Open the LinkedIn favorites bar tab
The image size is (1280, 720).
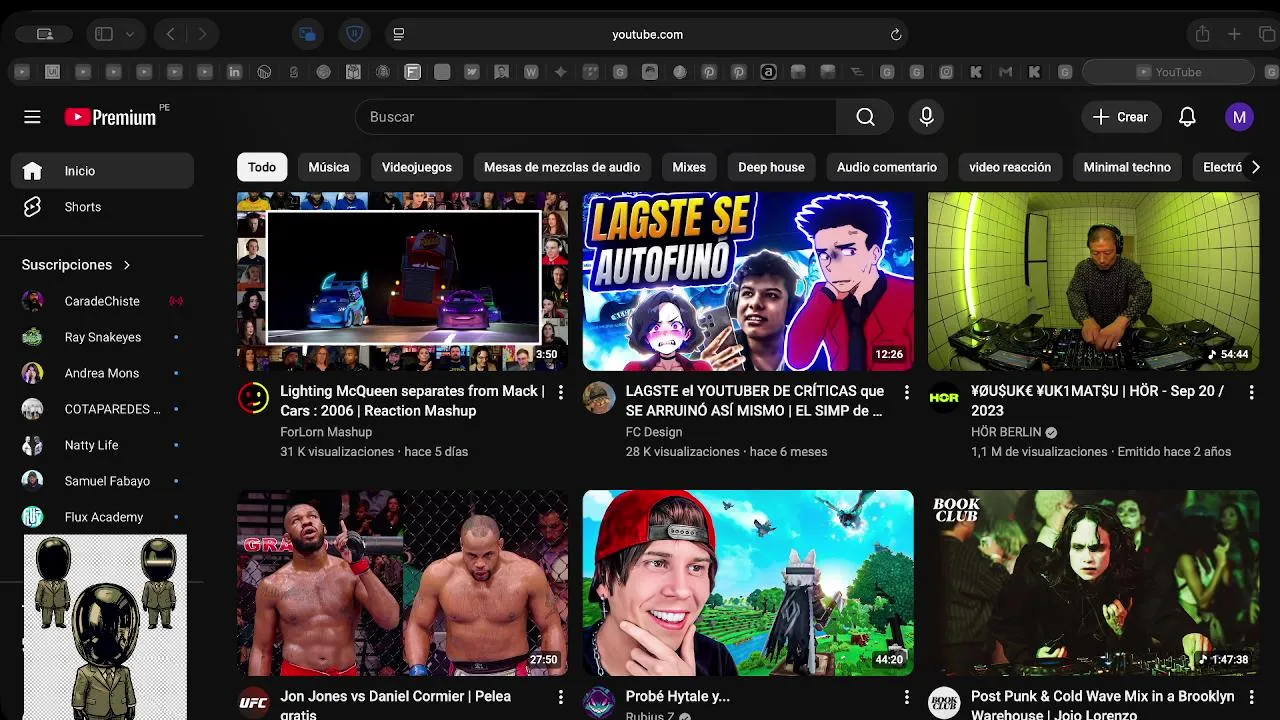tap(234, 72)
